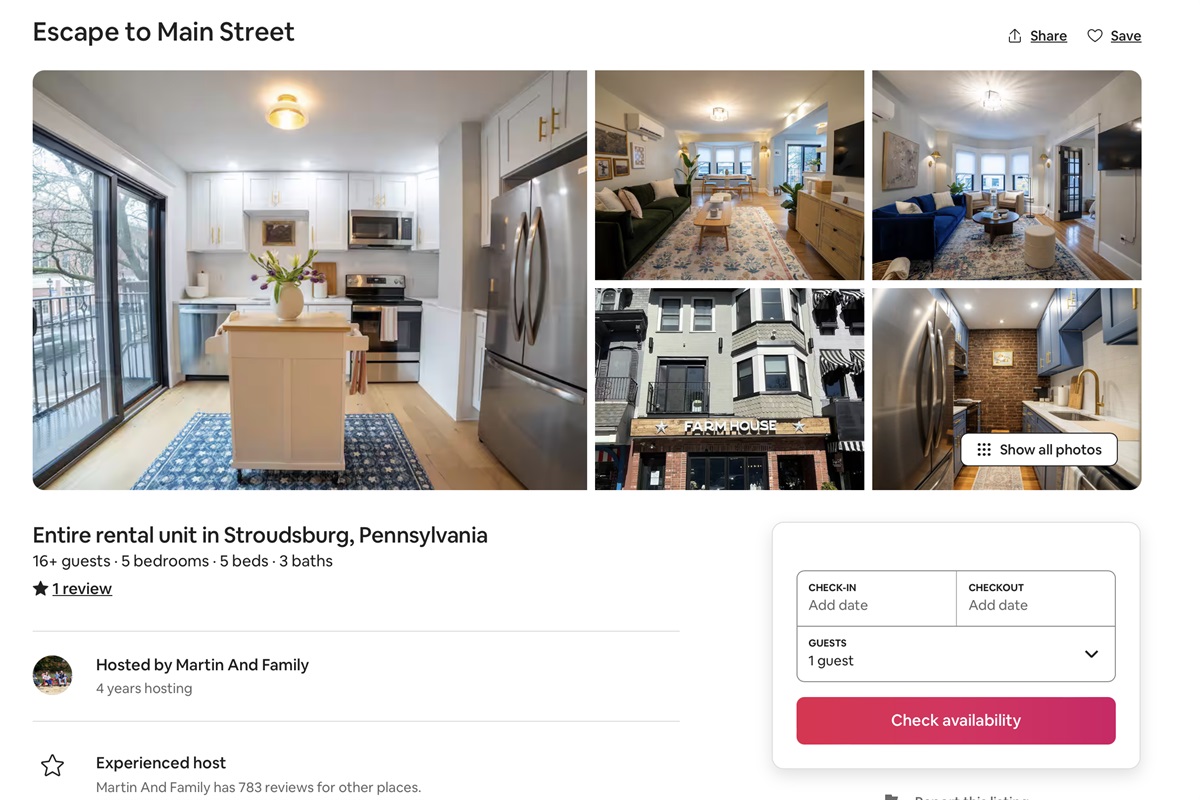This screenshot has height=800, width=1200.
Task: Click the host profile picture
Action: point(52,675)
